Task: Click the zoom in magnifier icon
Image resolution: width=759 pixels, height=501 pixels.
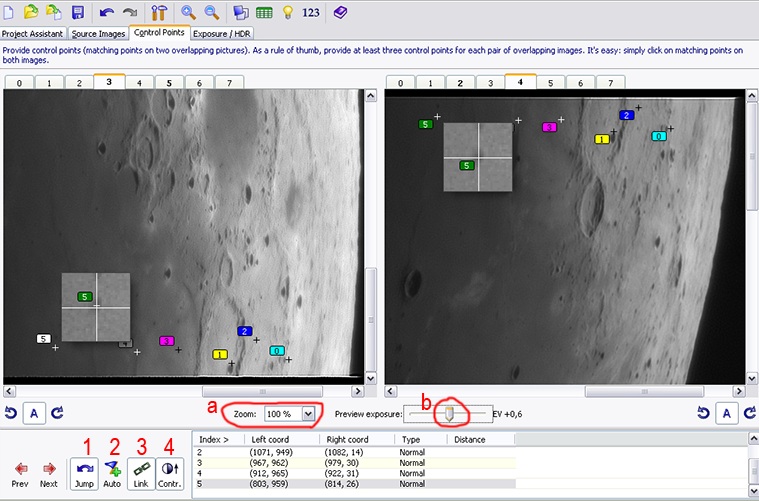Action: 188,12
